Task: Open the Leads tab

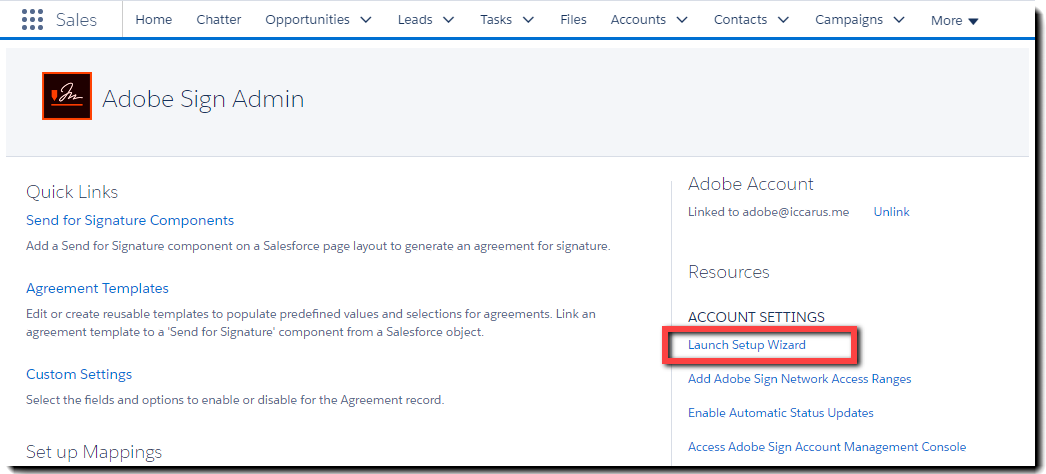Action: [x=415, y=20]
